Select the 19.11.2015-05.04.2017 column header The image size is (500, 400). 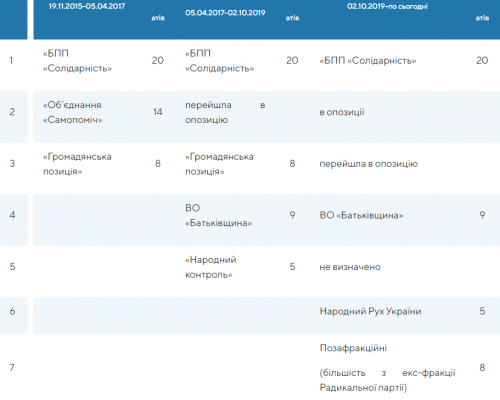(87, 6)
